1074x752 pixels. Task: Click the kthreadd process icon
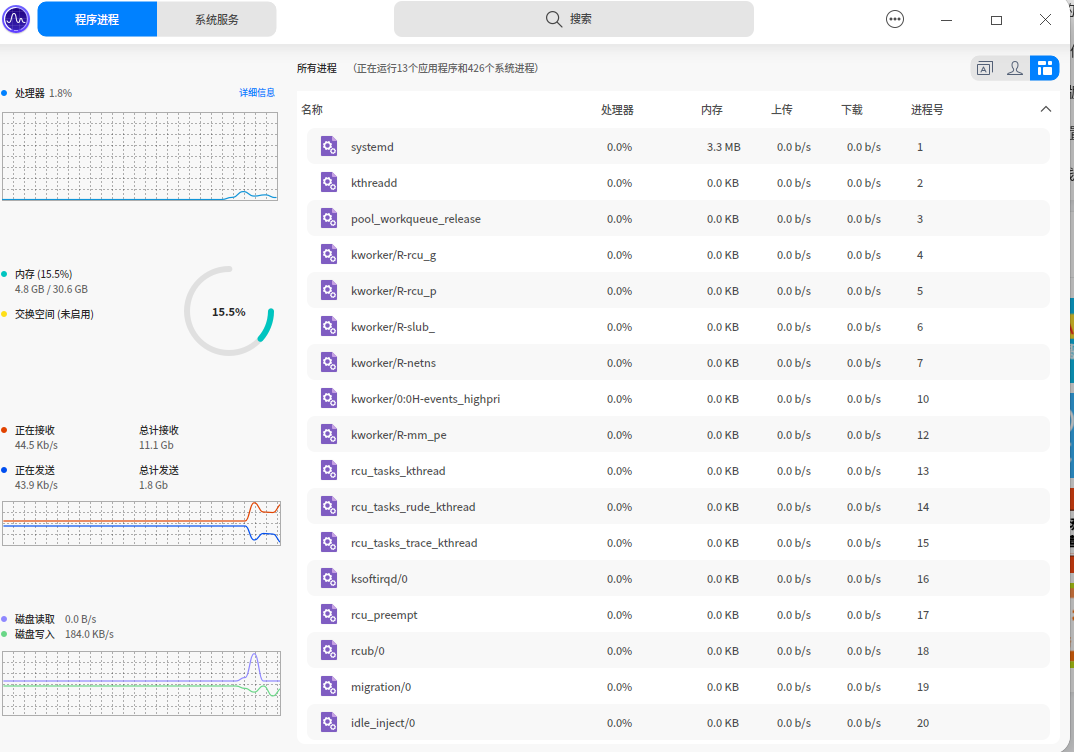(x=329, y=182)
